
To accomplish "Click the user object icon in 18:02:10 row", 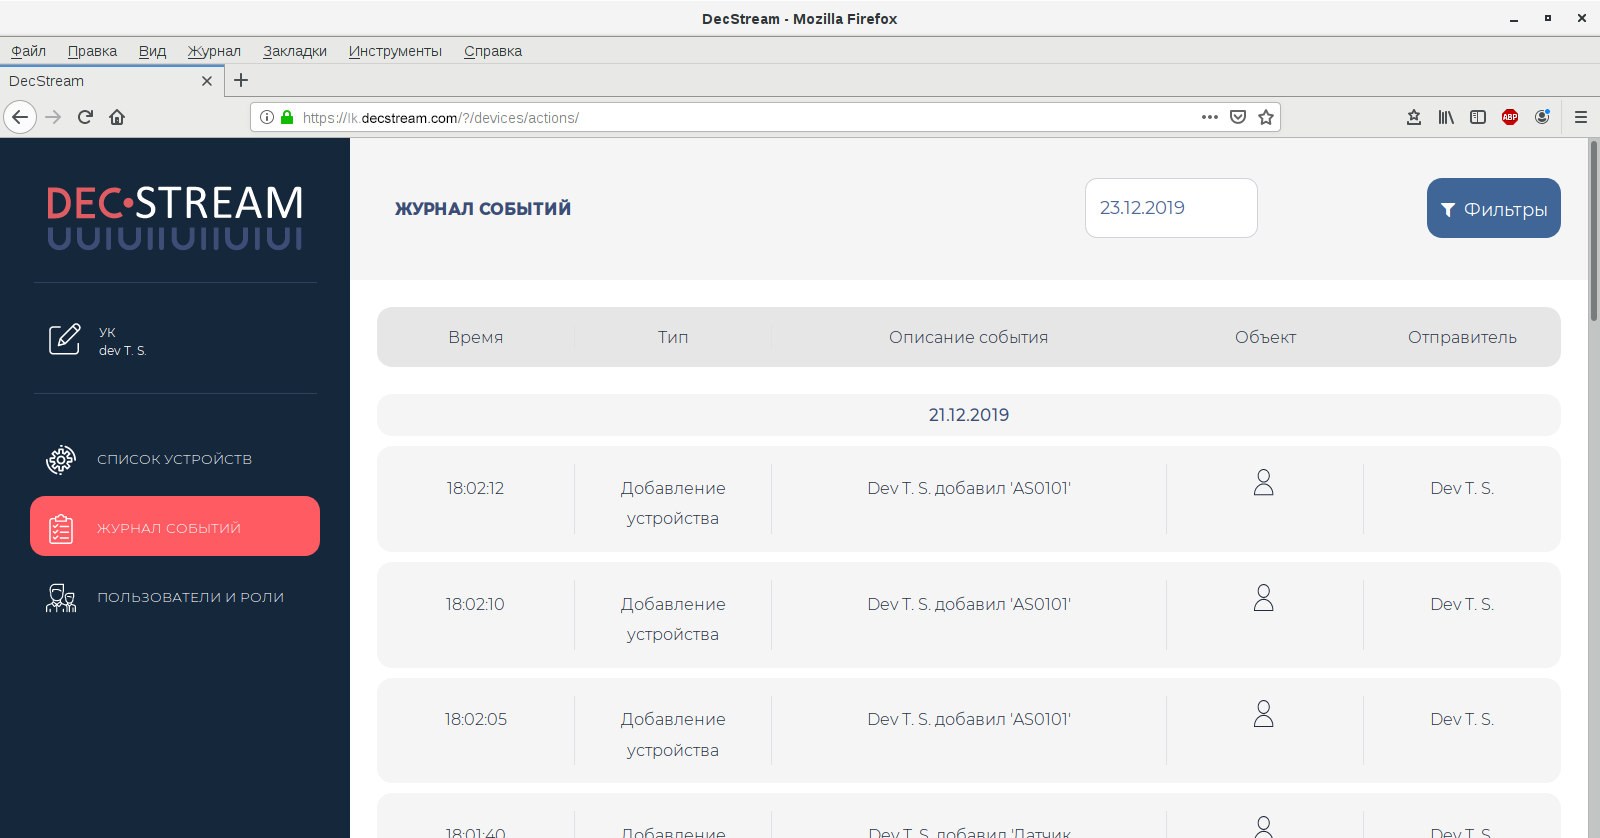I will click(x=1264, y=597).
